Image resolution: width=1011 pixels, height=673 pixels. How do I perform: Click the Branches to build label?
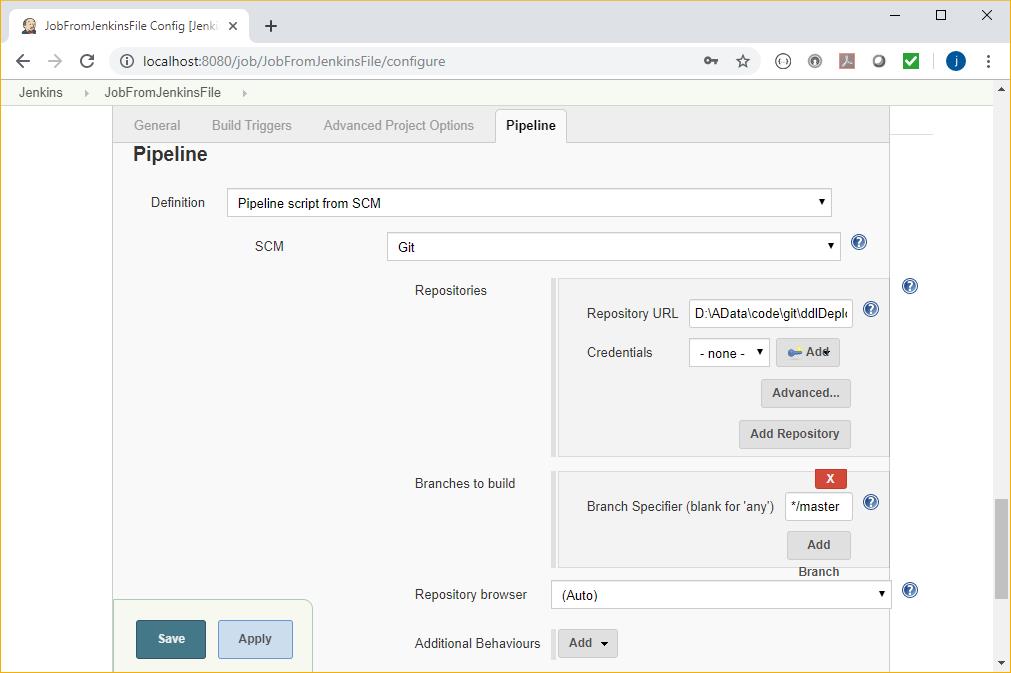point(465,484)
